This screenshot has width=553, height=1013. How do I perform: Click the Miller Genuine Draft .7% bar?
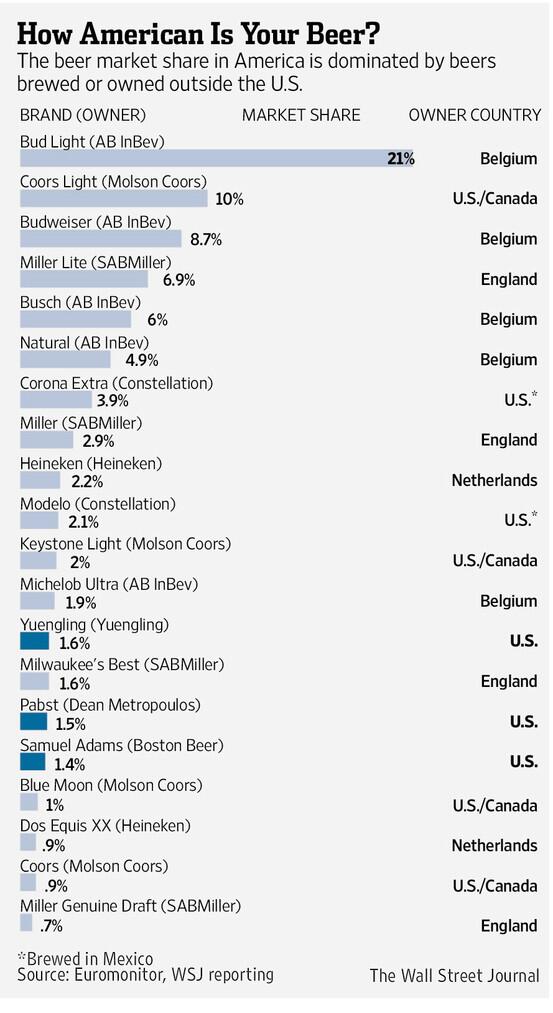tap(26, 923)
